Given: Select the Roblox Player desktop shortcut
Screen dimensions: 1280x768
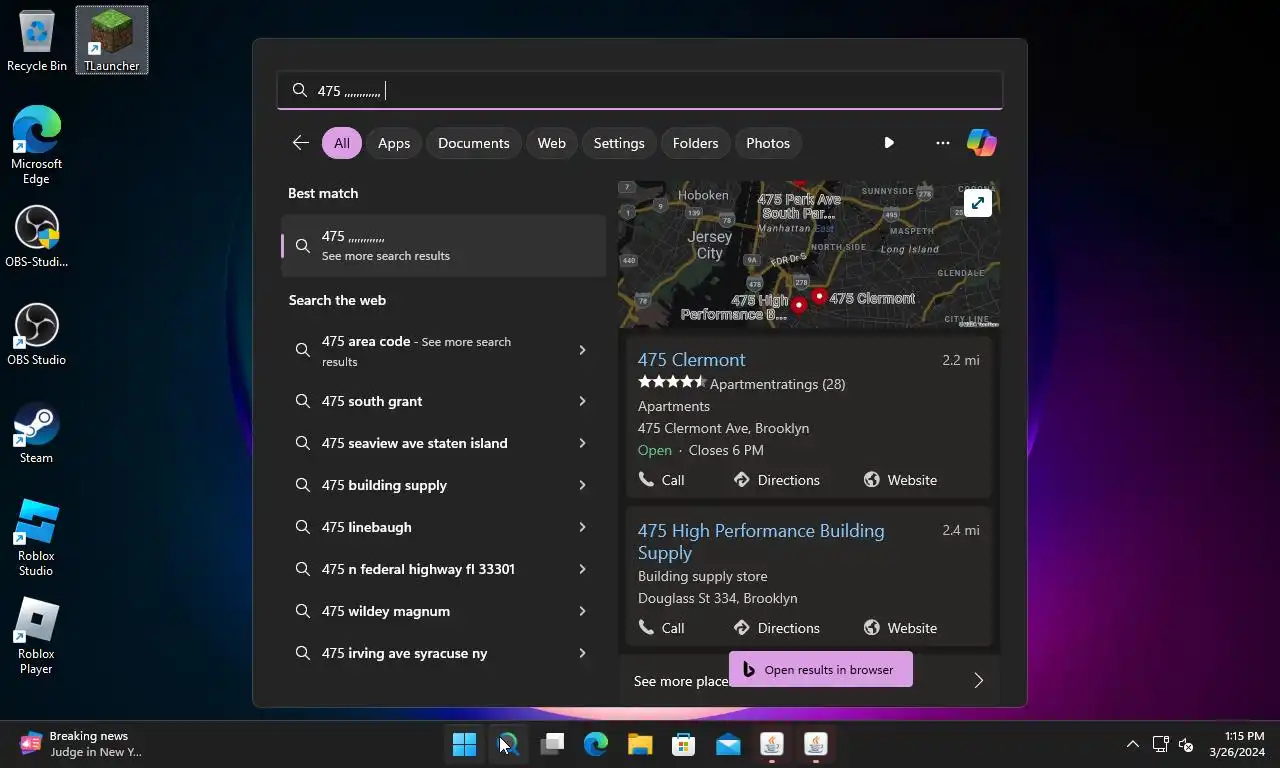Looking at the screenshot, I should point(37,636).
